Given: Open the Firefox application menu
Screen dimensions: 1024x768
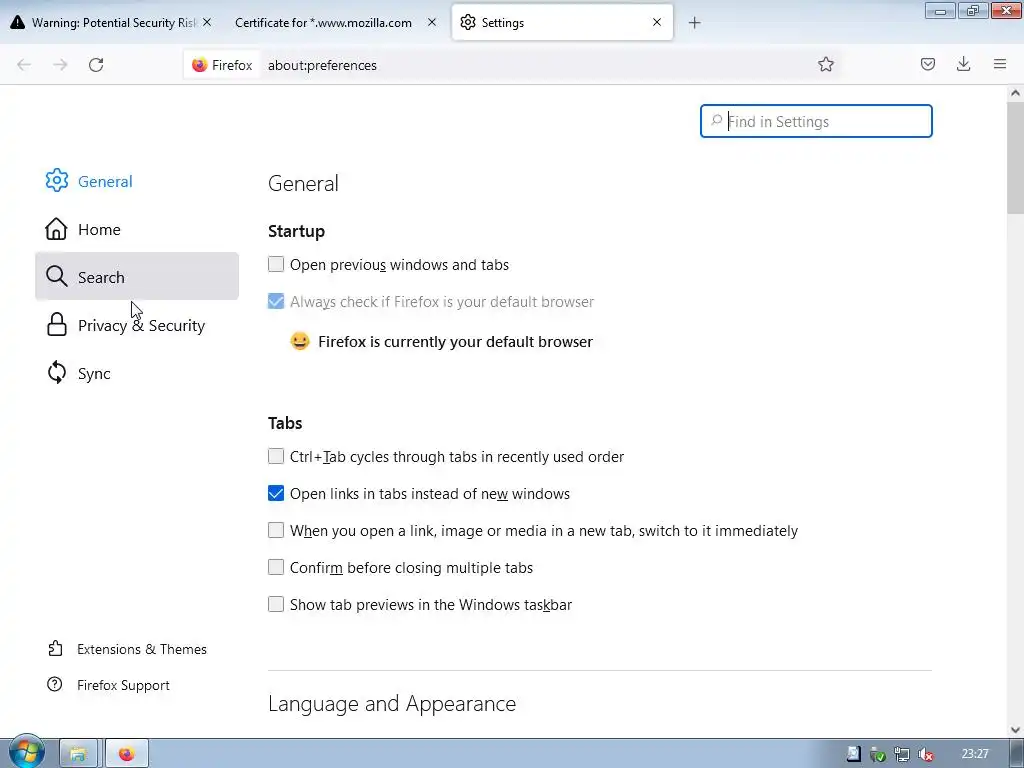Looking at the screenshot, I should 999,64.
